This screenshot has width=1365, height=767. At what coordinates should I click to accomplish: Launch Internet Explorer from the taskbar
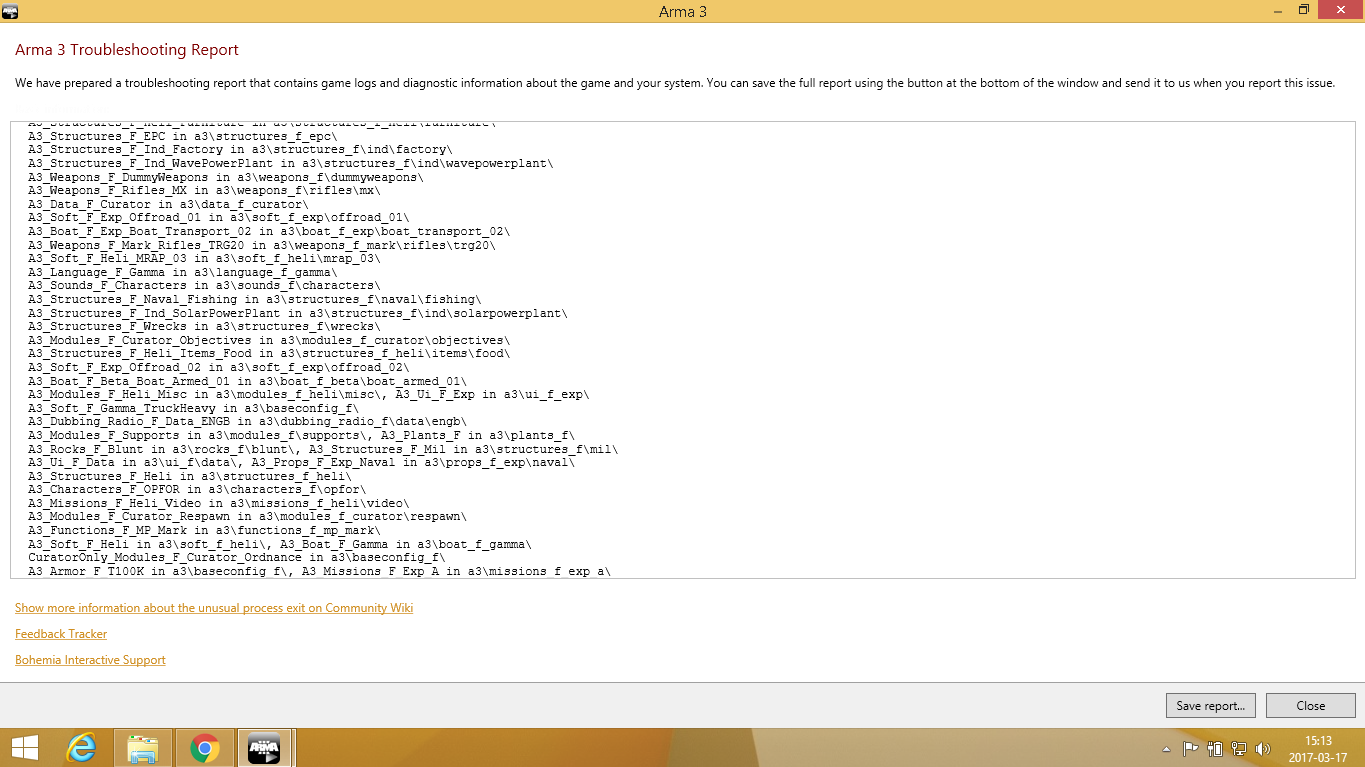[x=81, y=747]
